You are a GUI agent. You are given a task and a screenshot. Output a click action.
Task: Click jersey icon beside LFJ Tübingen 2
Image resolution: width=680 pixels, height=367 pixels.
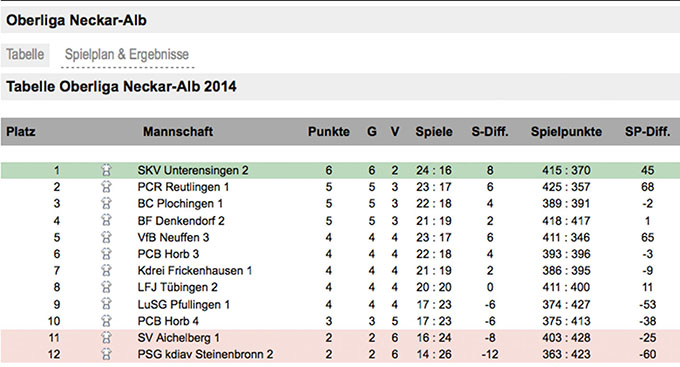coord(106,287)
